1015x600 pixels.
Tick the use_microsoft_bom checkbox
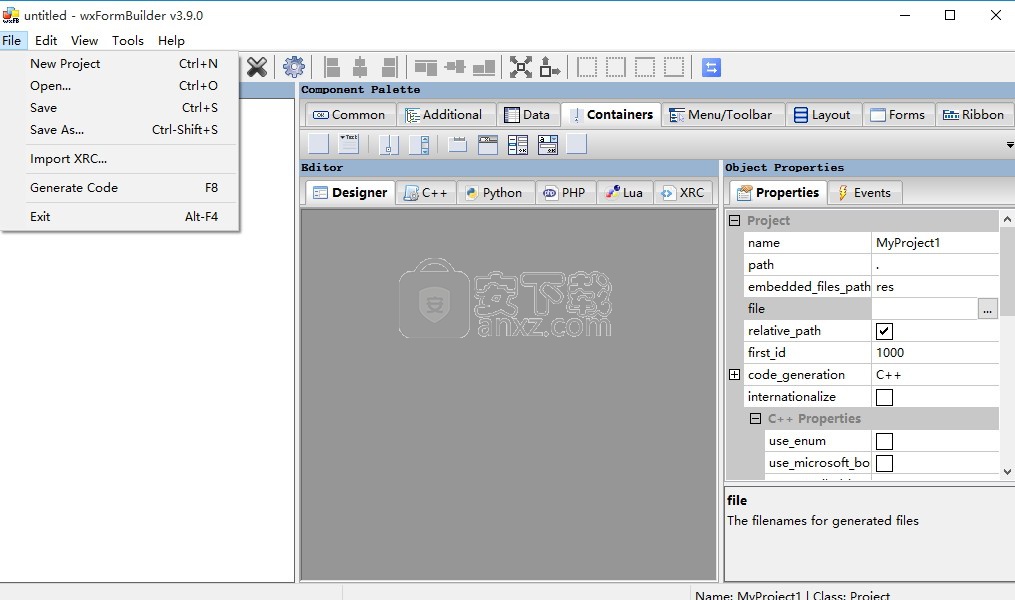[884, 463]
